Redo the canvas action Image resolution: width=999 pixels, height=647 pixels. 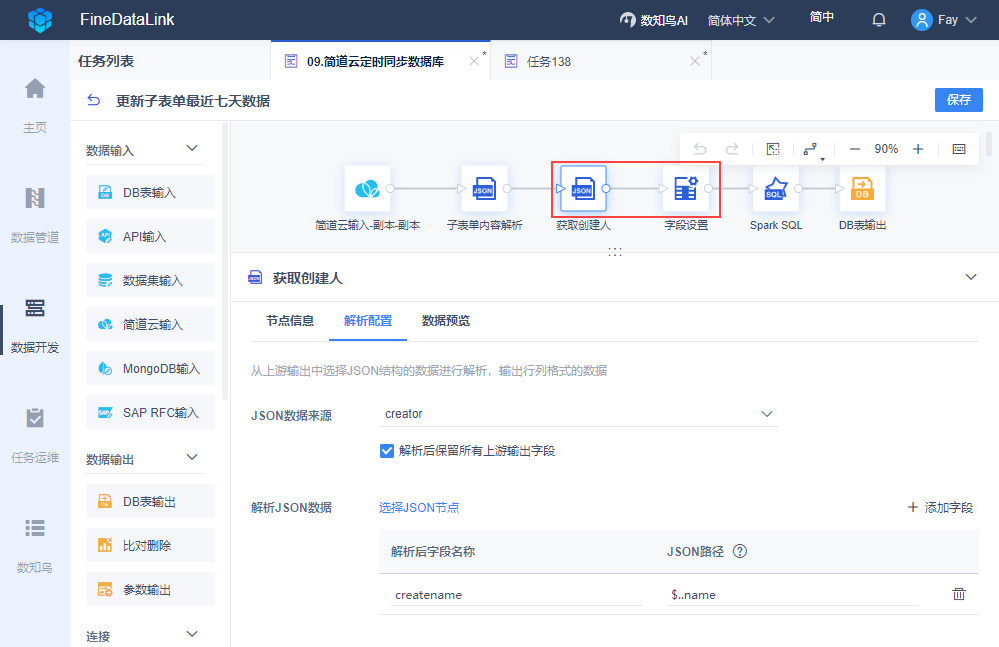[x=732, y=149]
